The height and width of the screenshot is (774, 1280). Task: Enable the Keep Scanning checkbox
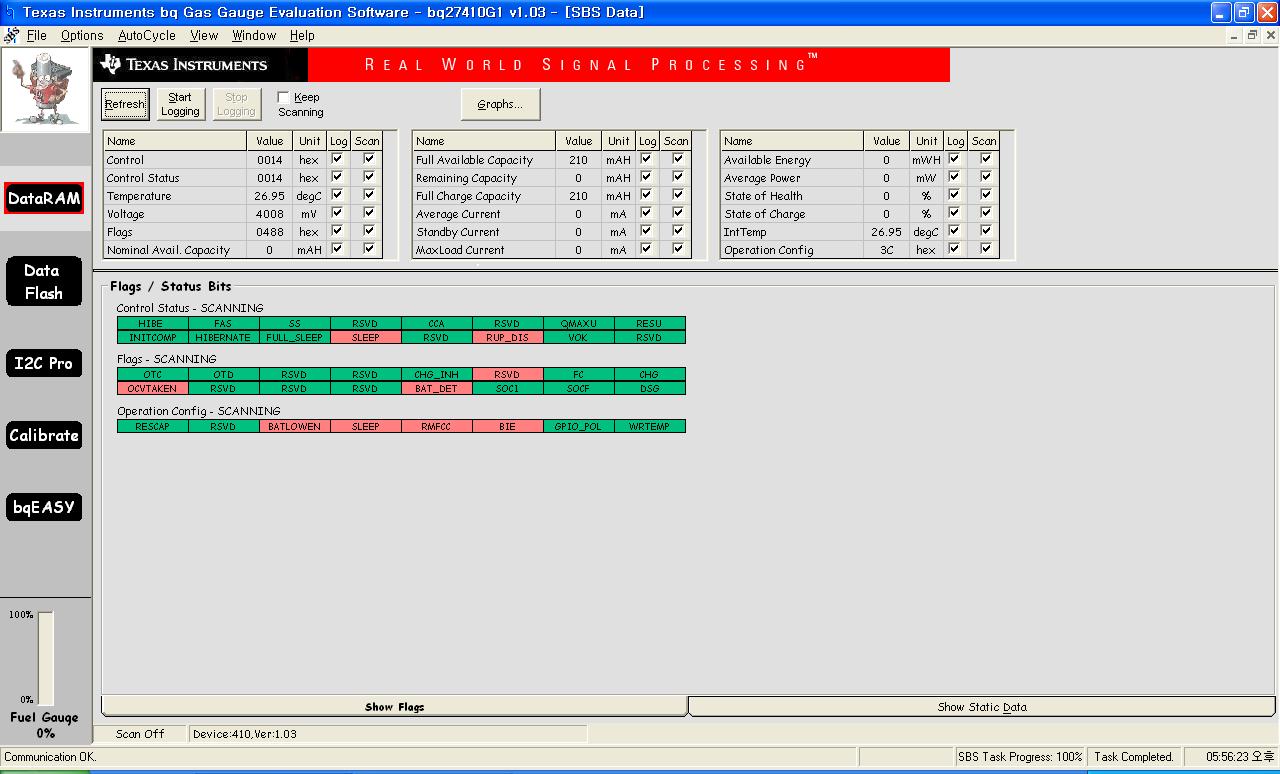(283, 97)
